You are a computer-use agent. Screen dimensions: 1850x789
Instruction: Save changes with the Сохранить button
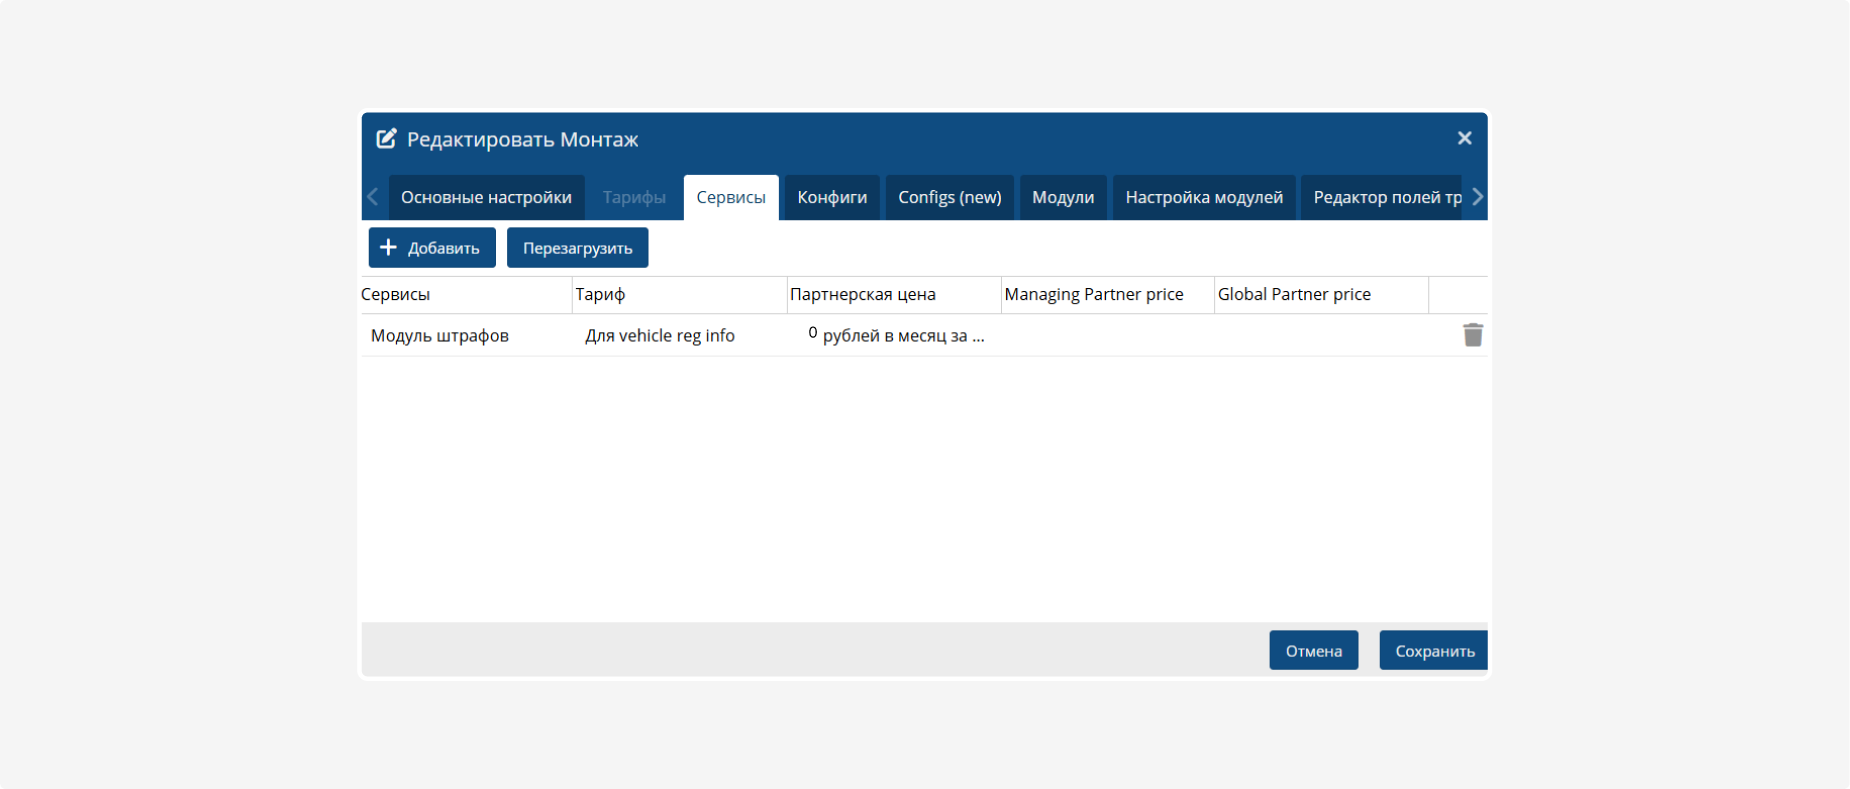pos(1434,650)
